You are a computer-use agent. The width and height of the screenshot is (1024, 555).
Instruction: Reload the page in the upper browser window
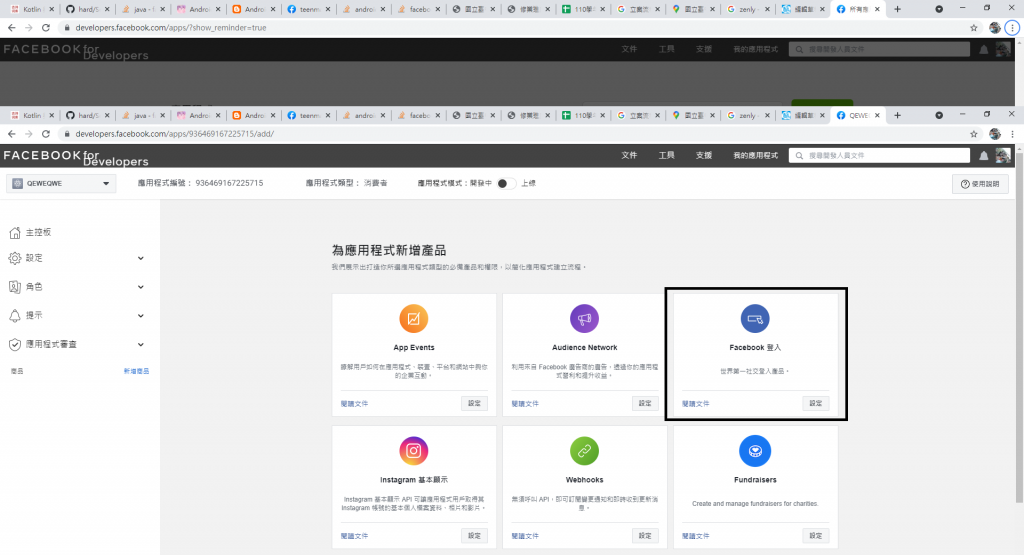(x=46, y=28)
